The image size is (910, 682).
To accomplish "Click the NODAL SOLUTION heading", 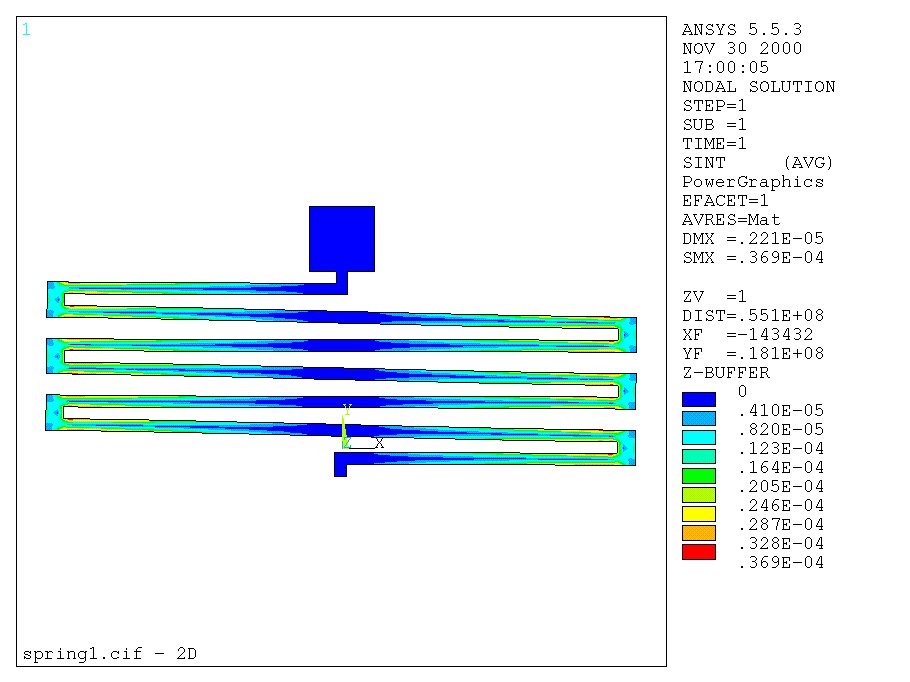I will pyautogui.click(x=758, y=87).
